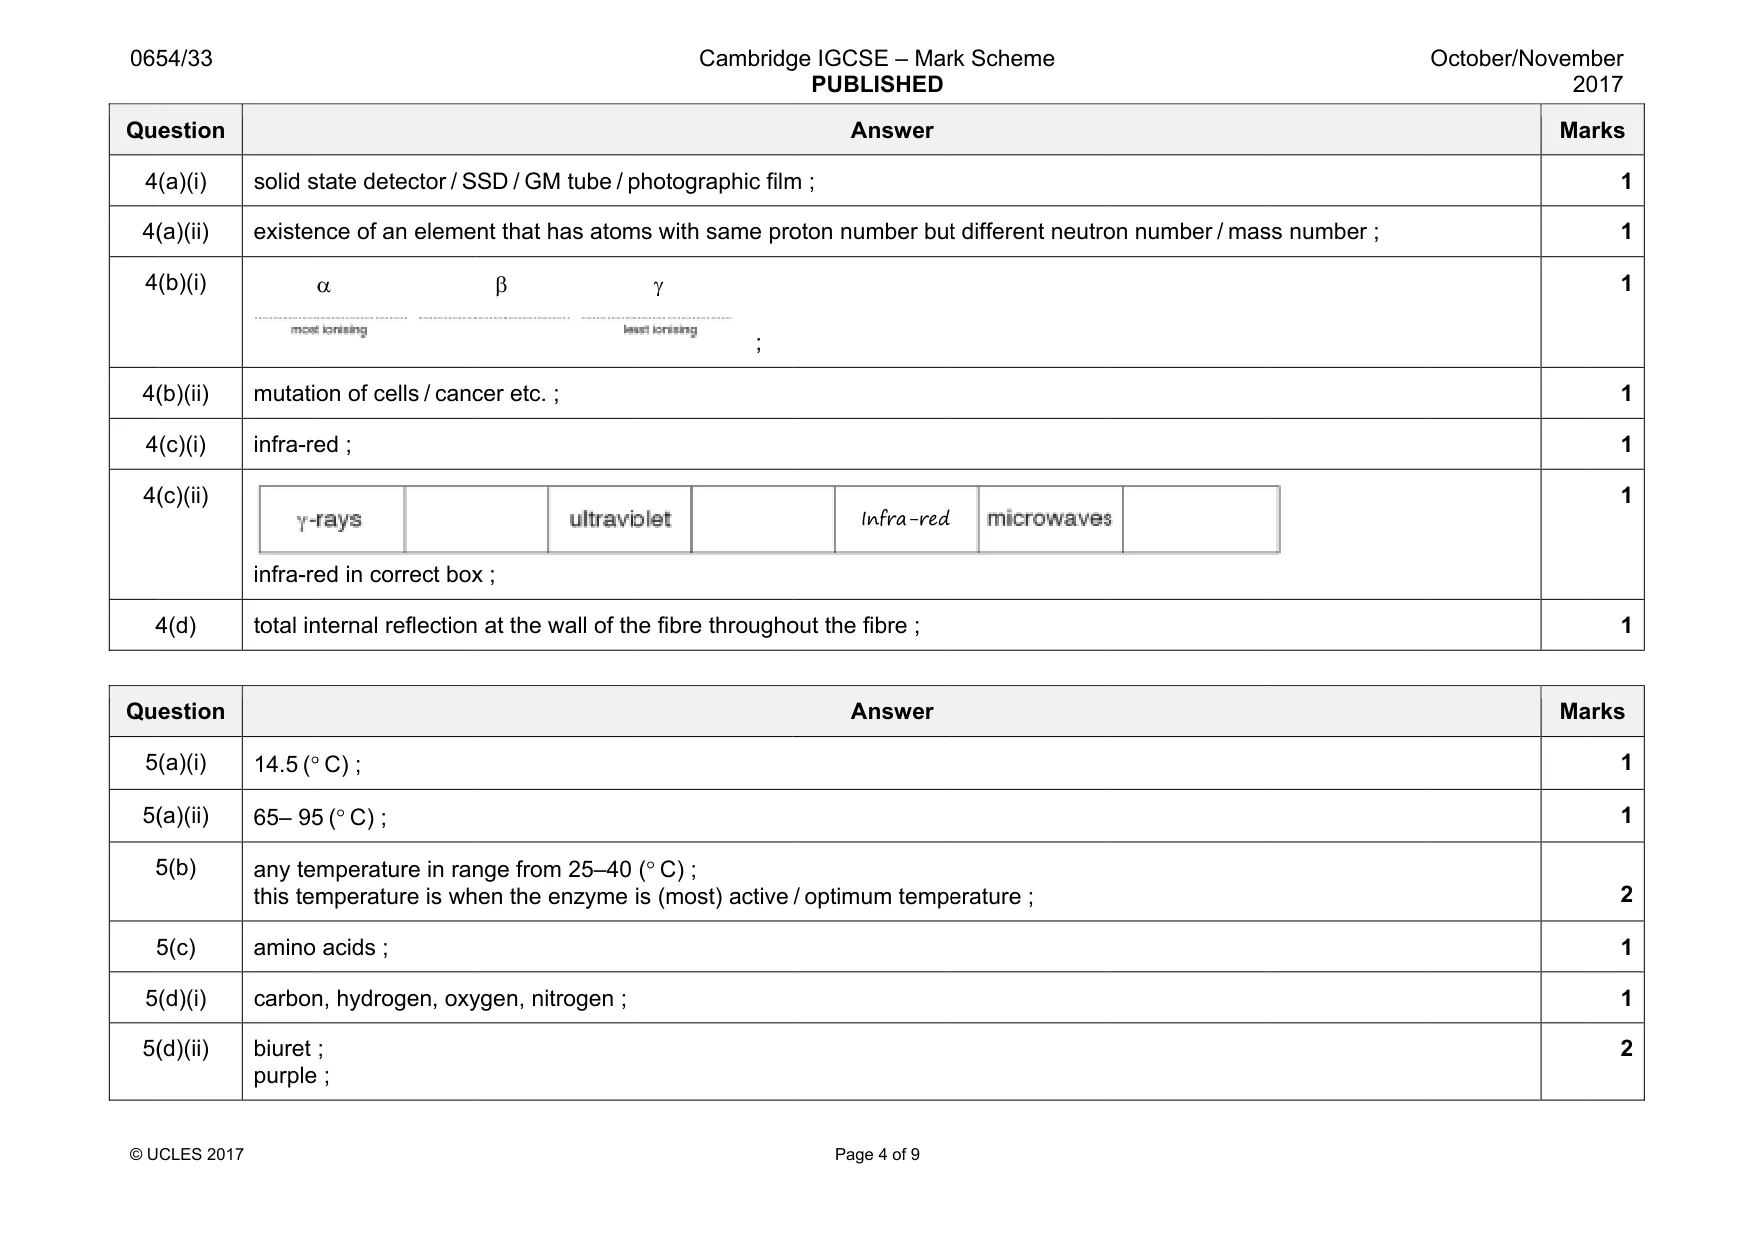Click question number 4(a)(ii)
The image size is (1755, 1240).
pos(176,232)
